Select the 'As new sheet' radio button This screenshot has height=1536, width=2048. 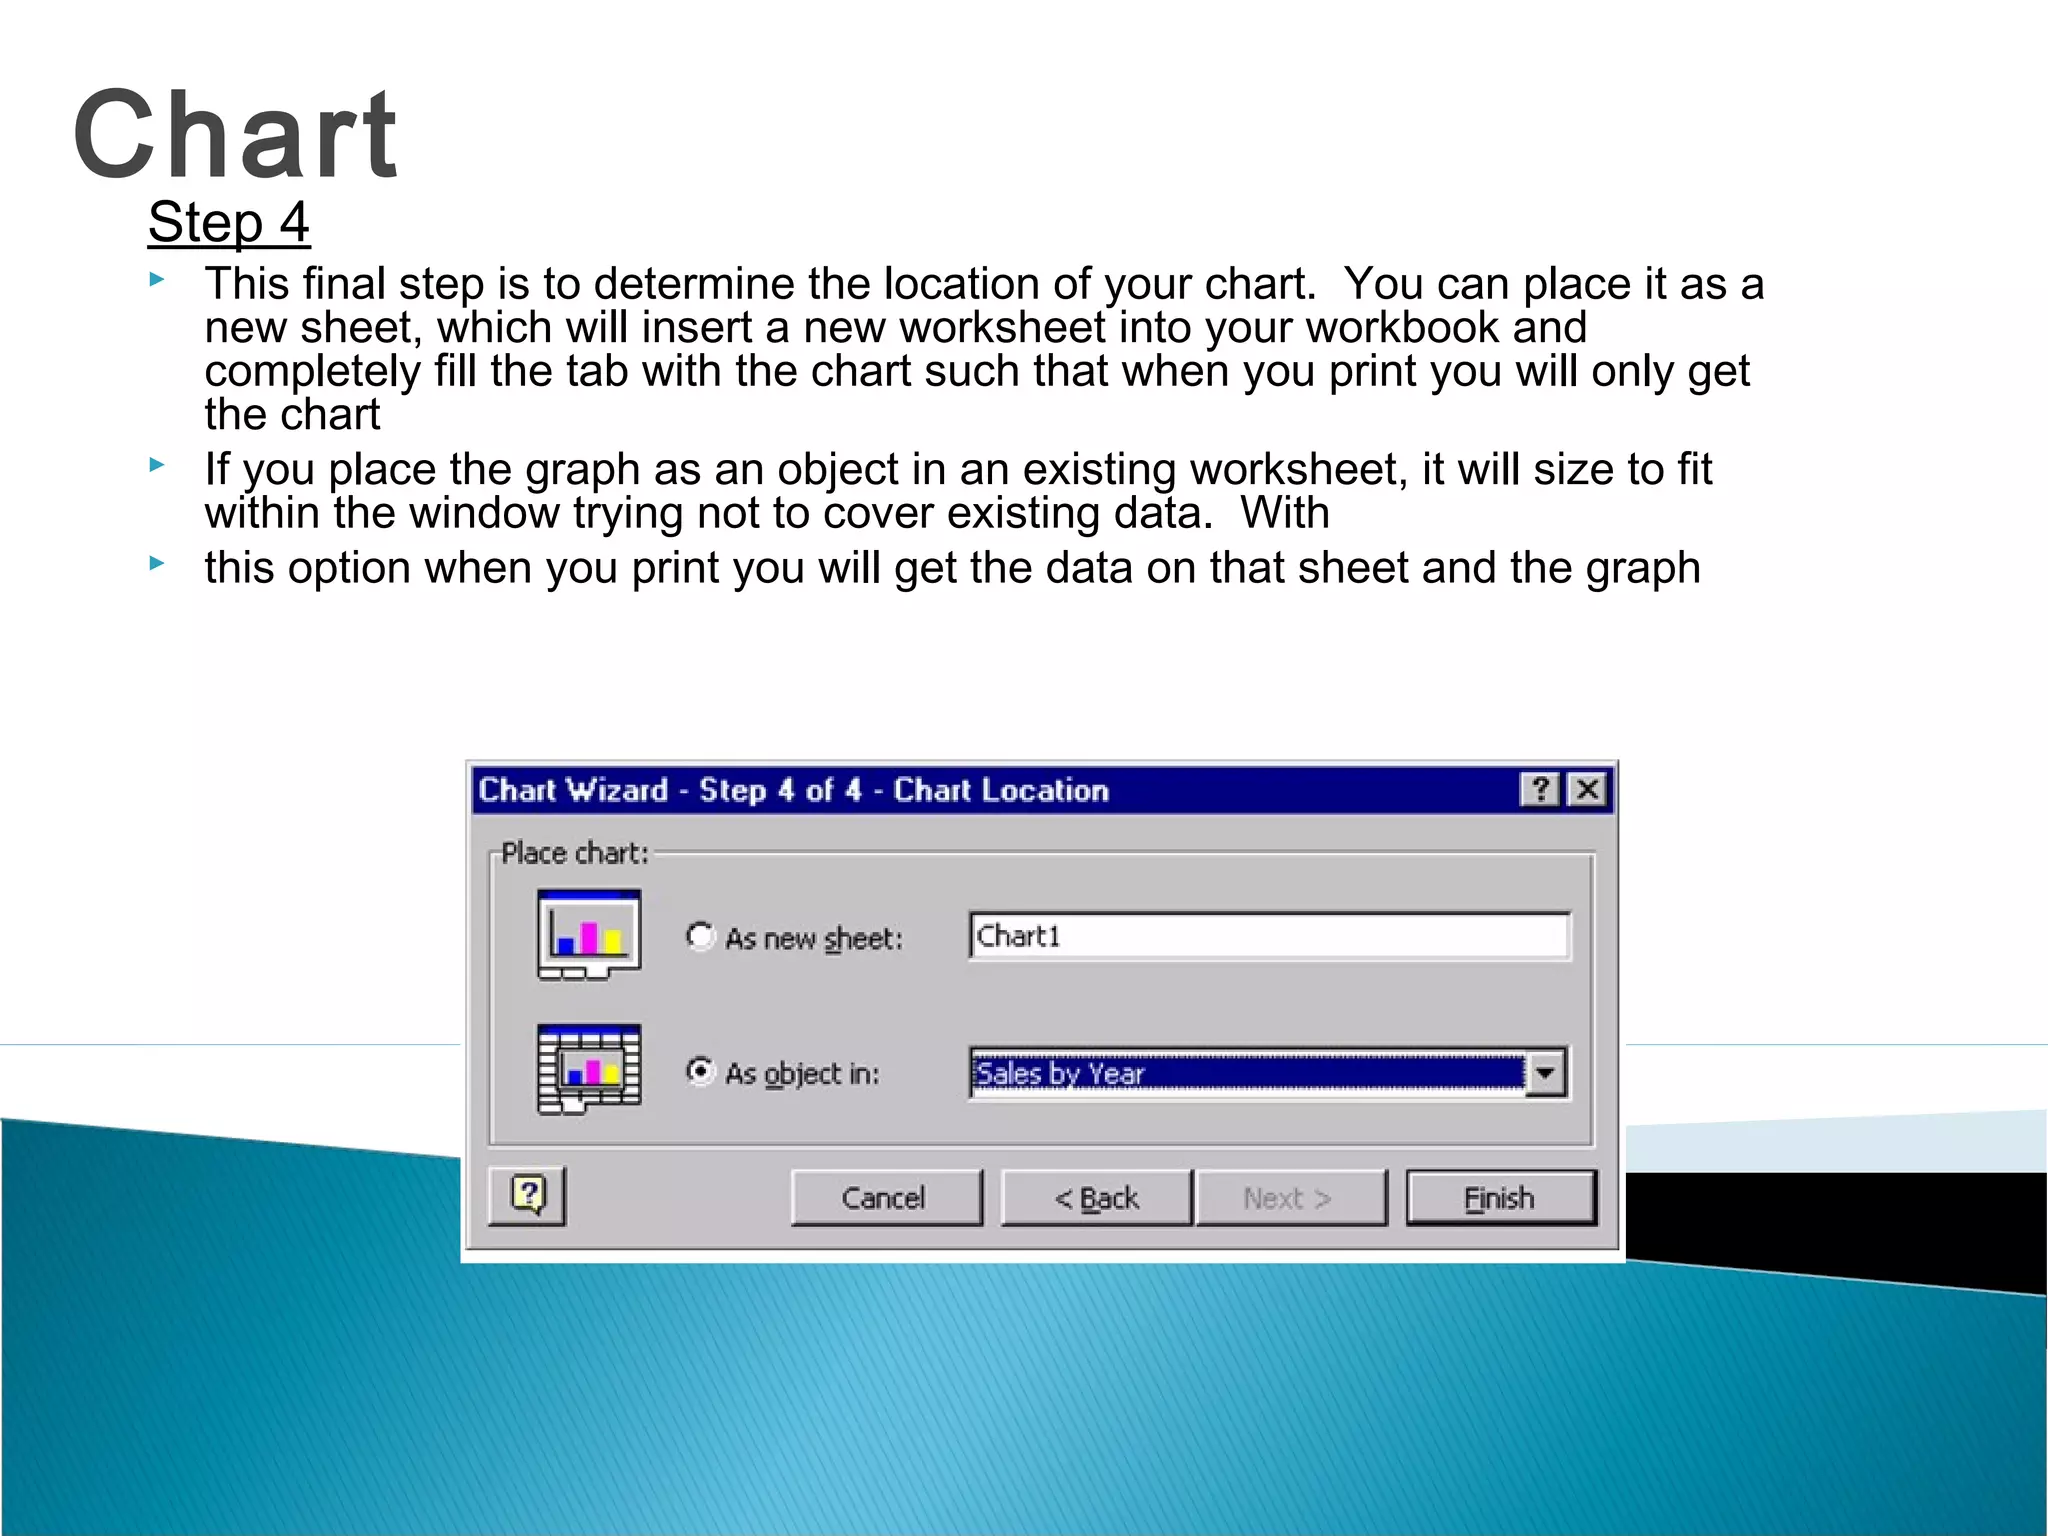tap(700, 937)
